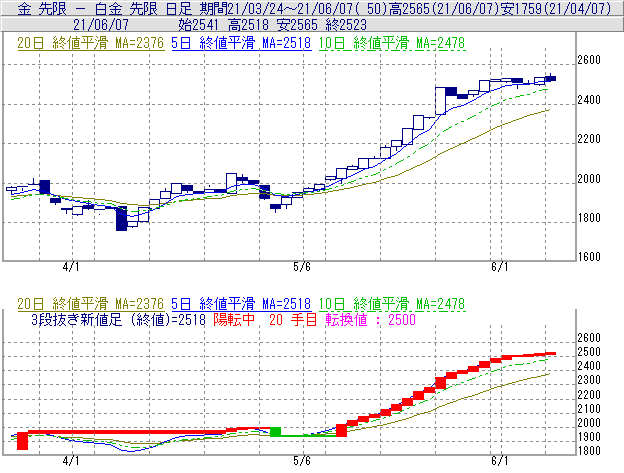Click the '3段抜き新値足 (終値)=2518' label
Image resolution: width=624 pixels, height=473 pixels.
click(118, 319)
